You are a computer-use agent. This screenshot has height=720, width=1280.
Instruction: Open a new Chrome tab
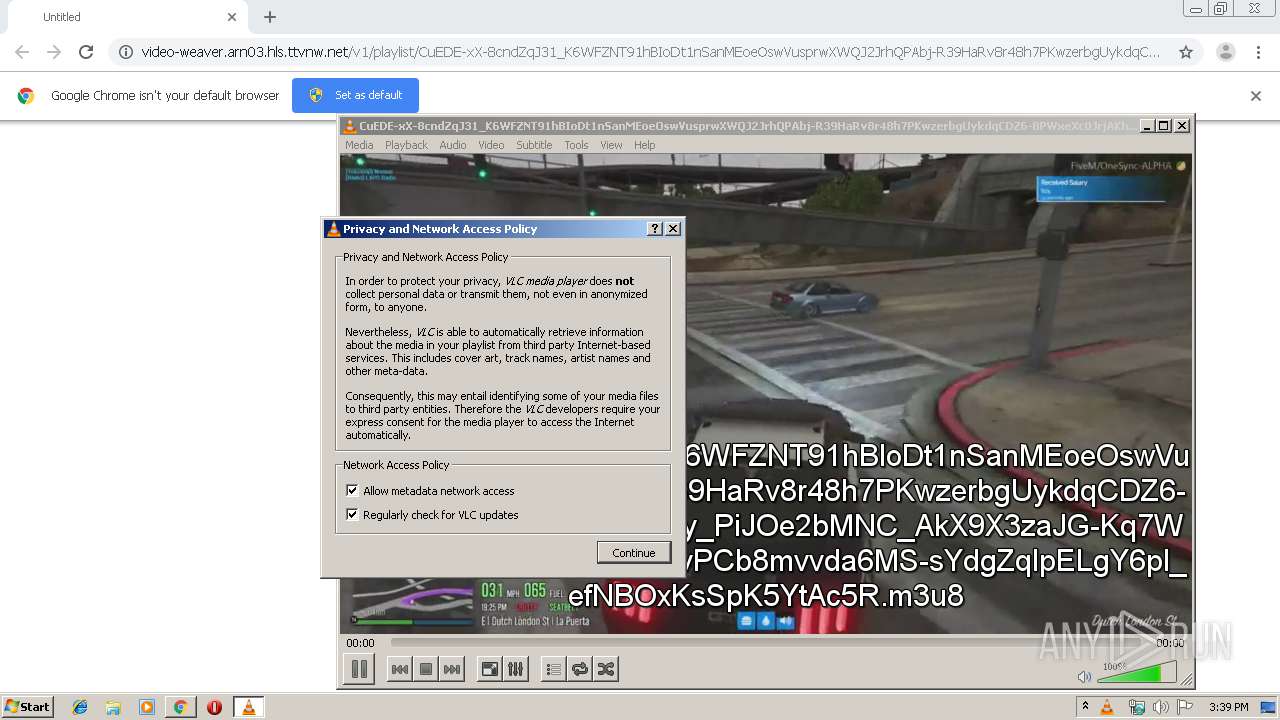270,17
